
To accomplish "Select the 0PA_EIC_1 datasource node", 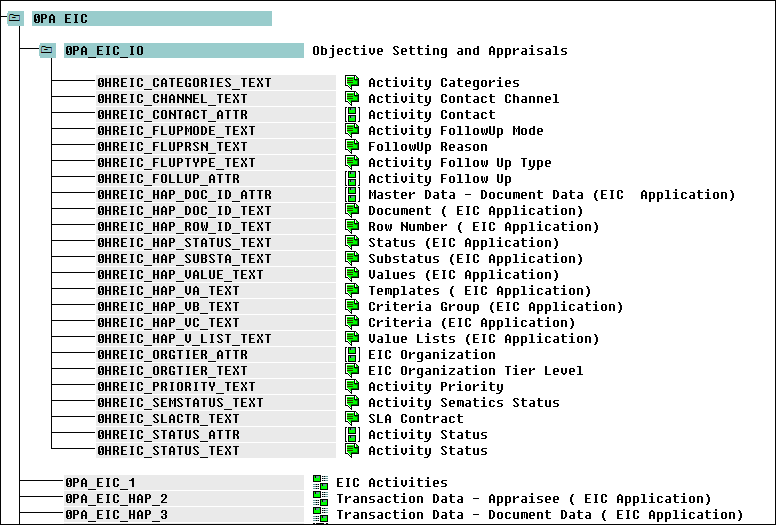I will point(100,483).
